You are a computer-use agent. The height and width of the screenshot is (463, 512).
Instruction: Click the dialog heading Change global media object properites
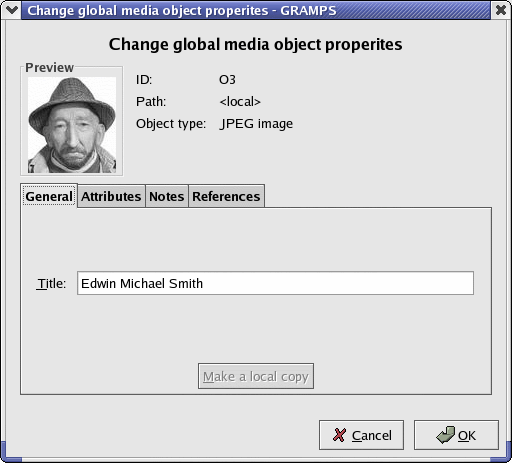(x=255, y=45)
